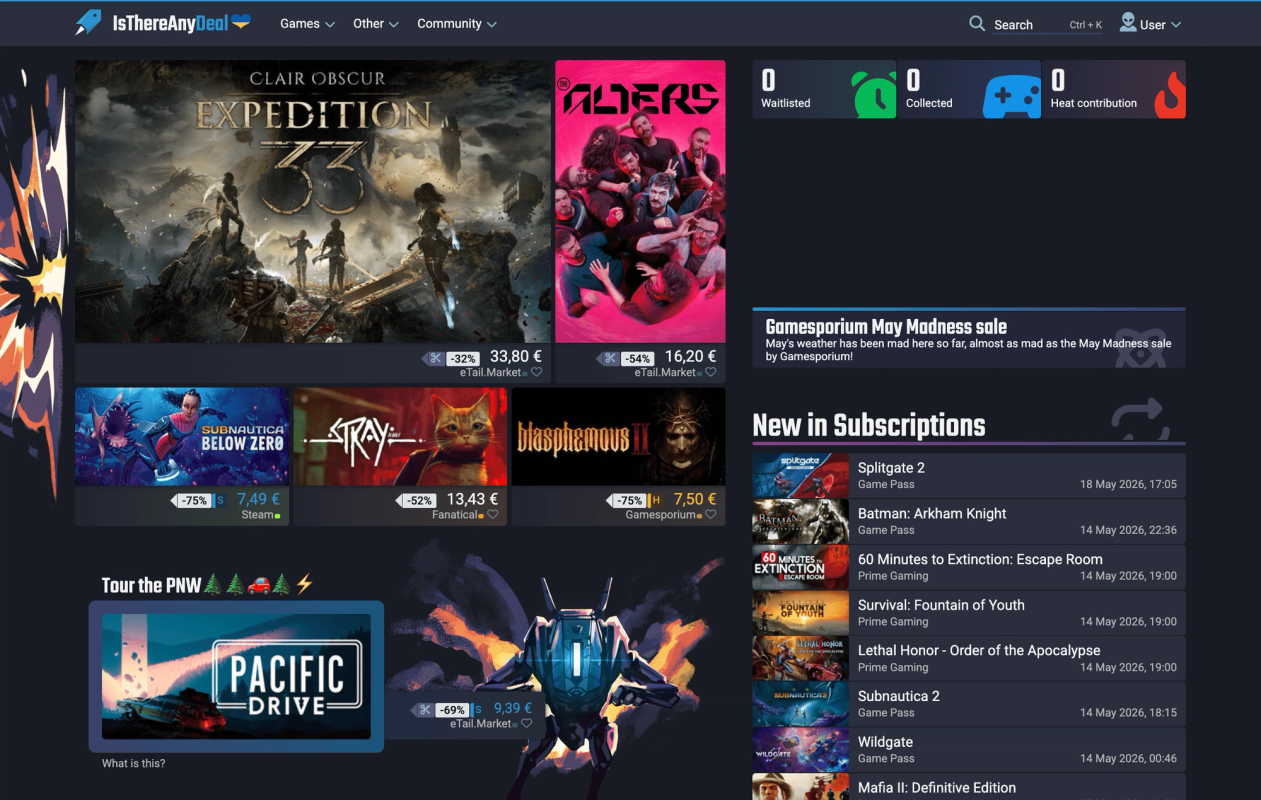The width and height of the screenshot is (1261, 800).
Task: Open The Alters cover image
Action: tap(640, 202)
